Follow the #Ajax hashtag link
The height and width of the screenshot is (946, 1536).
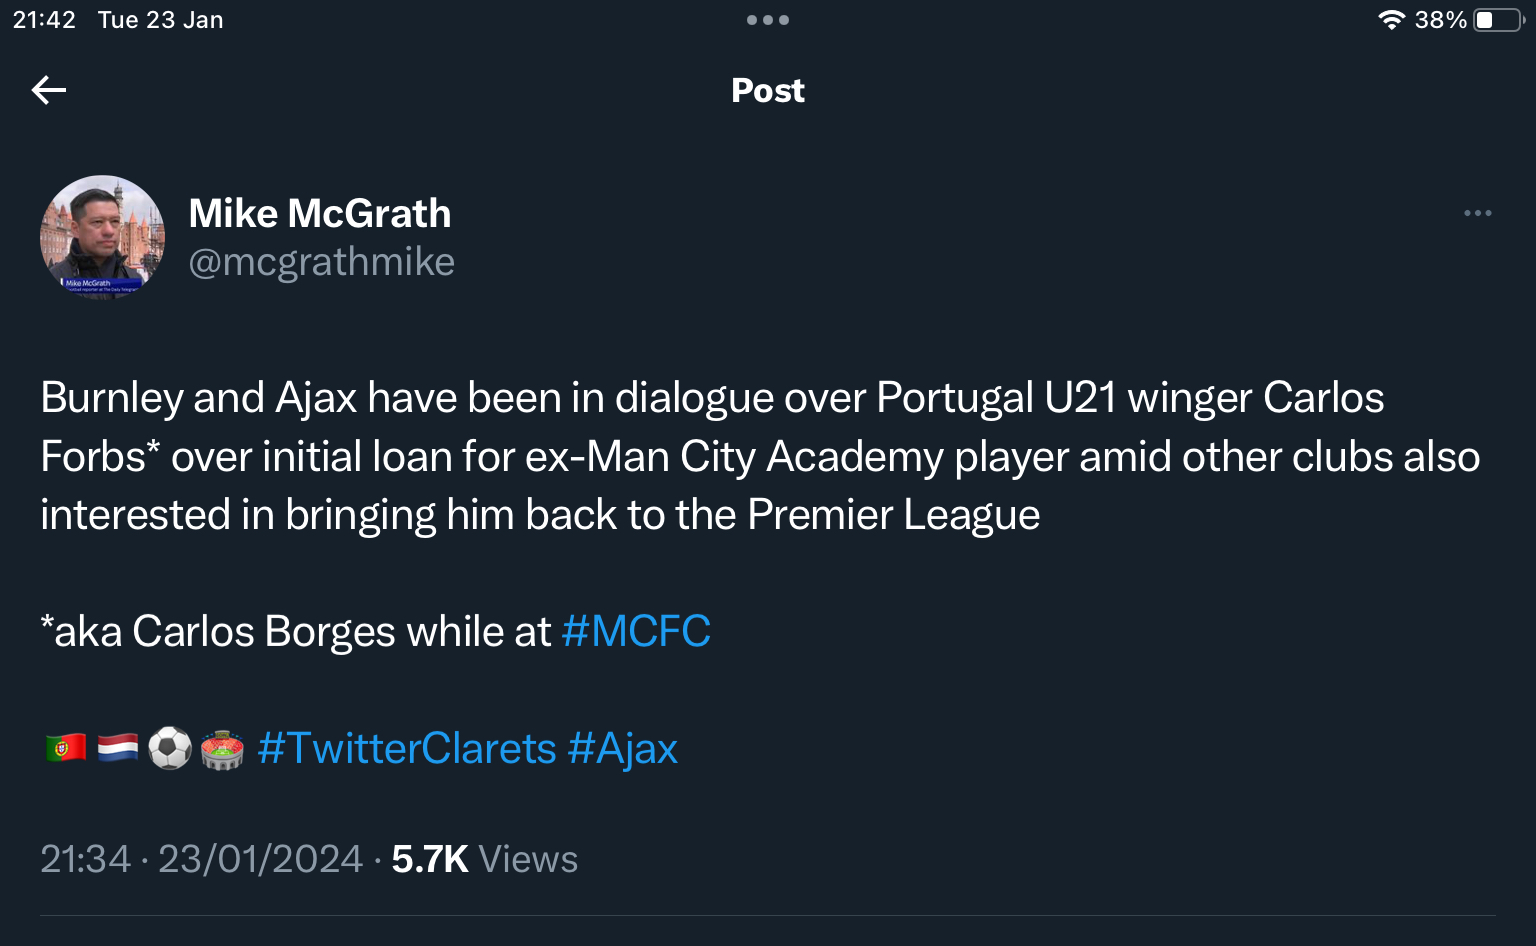(623, 749)
